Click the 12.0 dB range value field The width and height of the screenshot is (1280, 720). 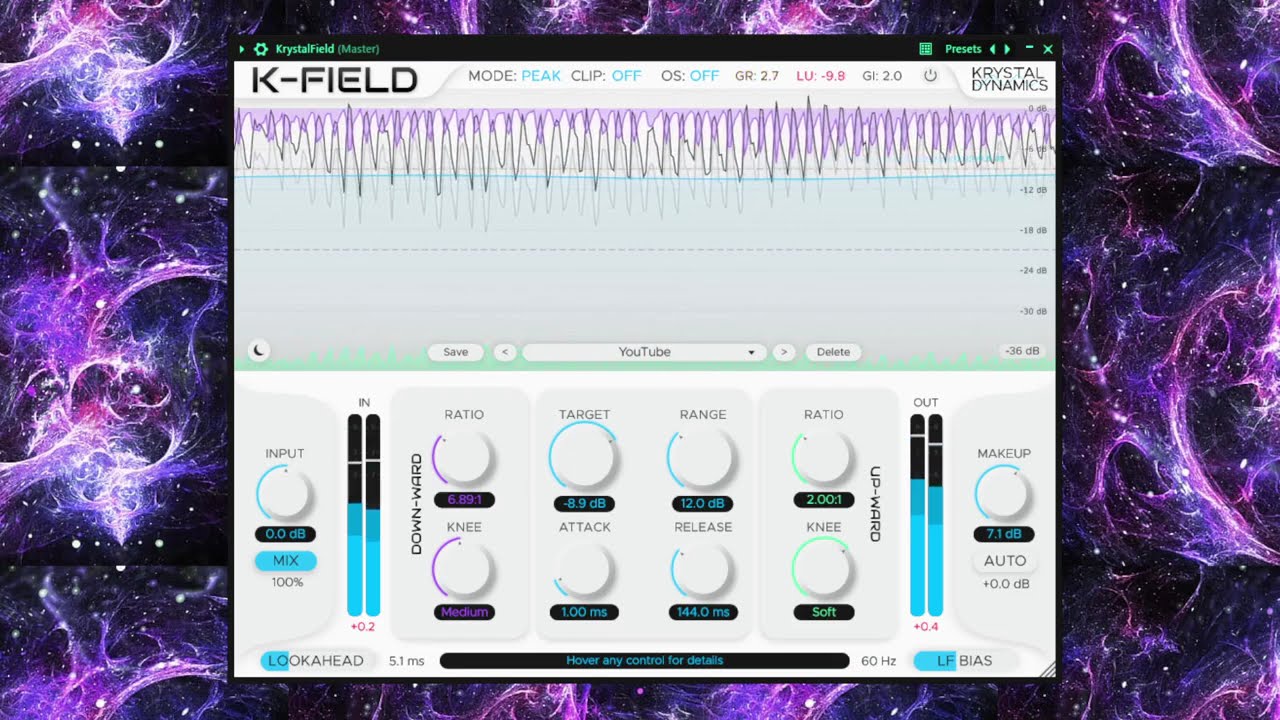click(704, 504)
